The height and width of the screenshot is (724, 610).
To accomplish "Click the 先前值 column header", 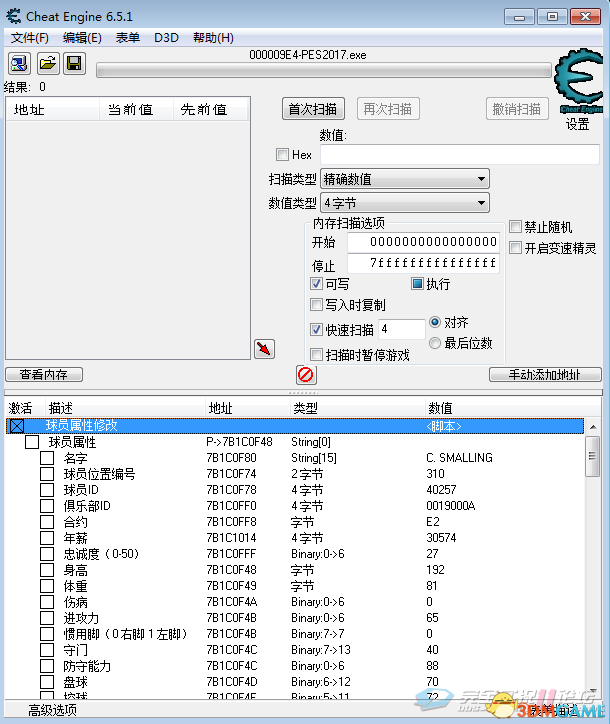I will [x=211, y=109].
